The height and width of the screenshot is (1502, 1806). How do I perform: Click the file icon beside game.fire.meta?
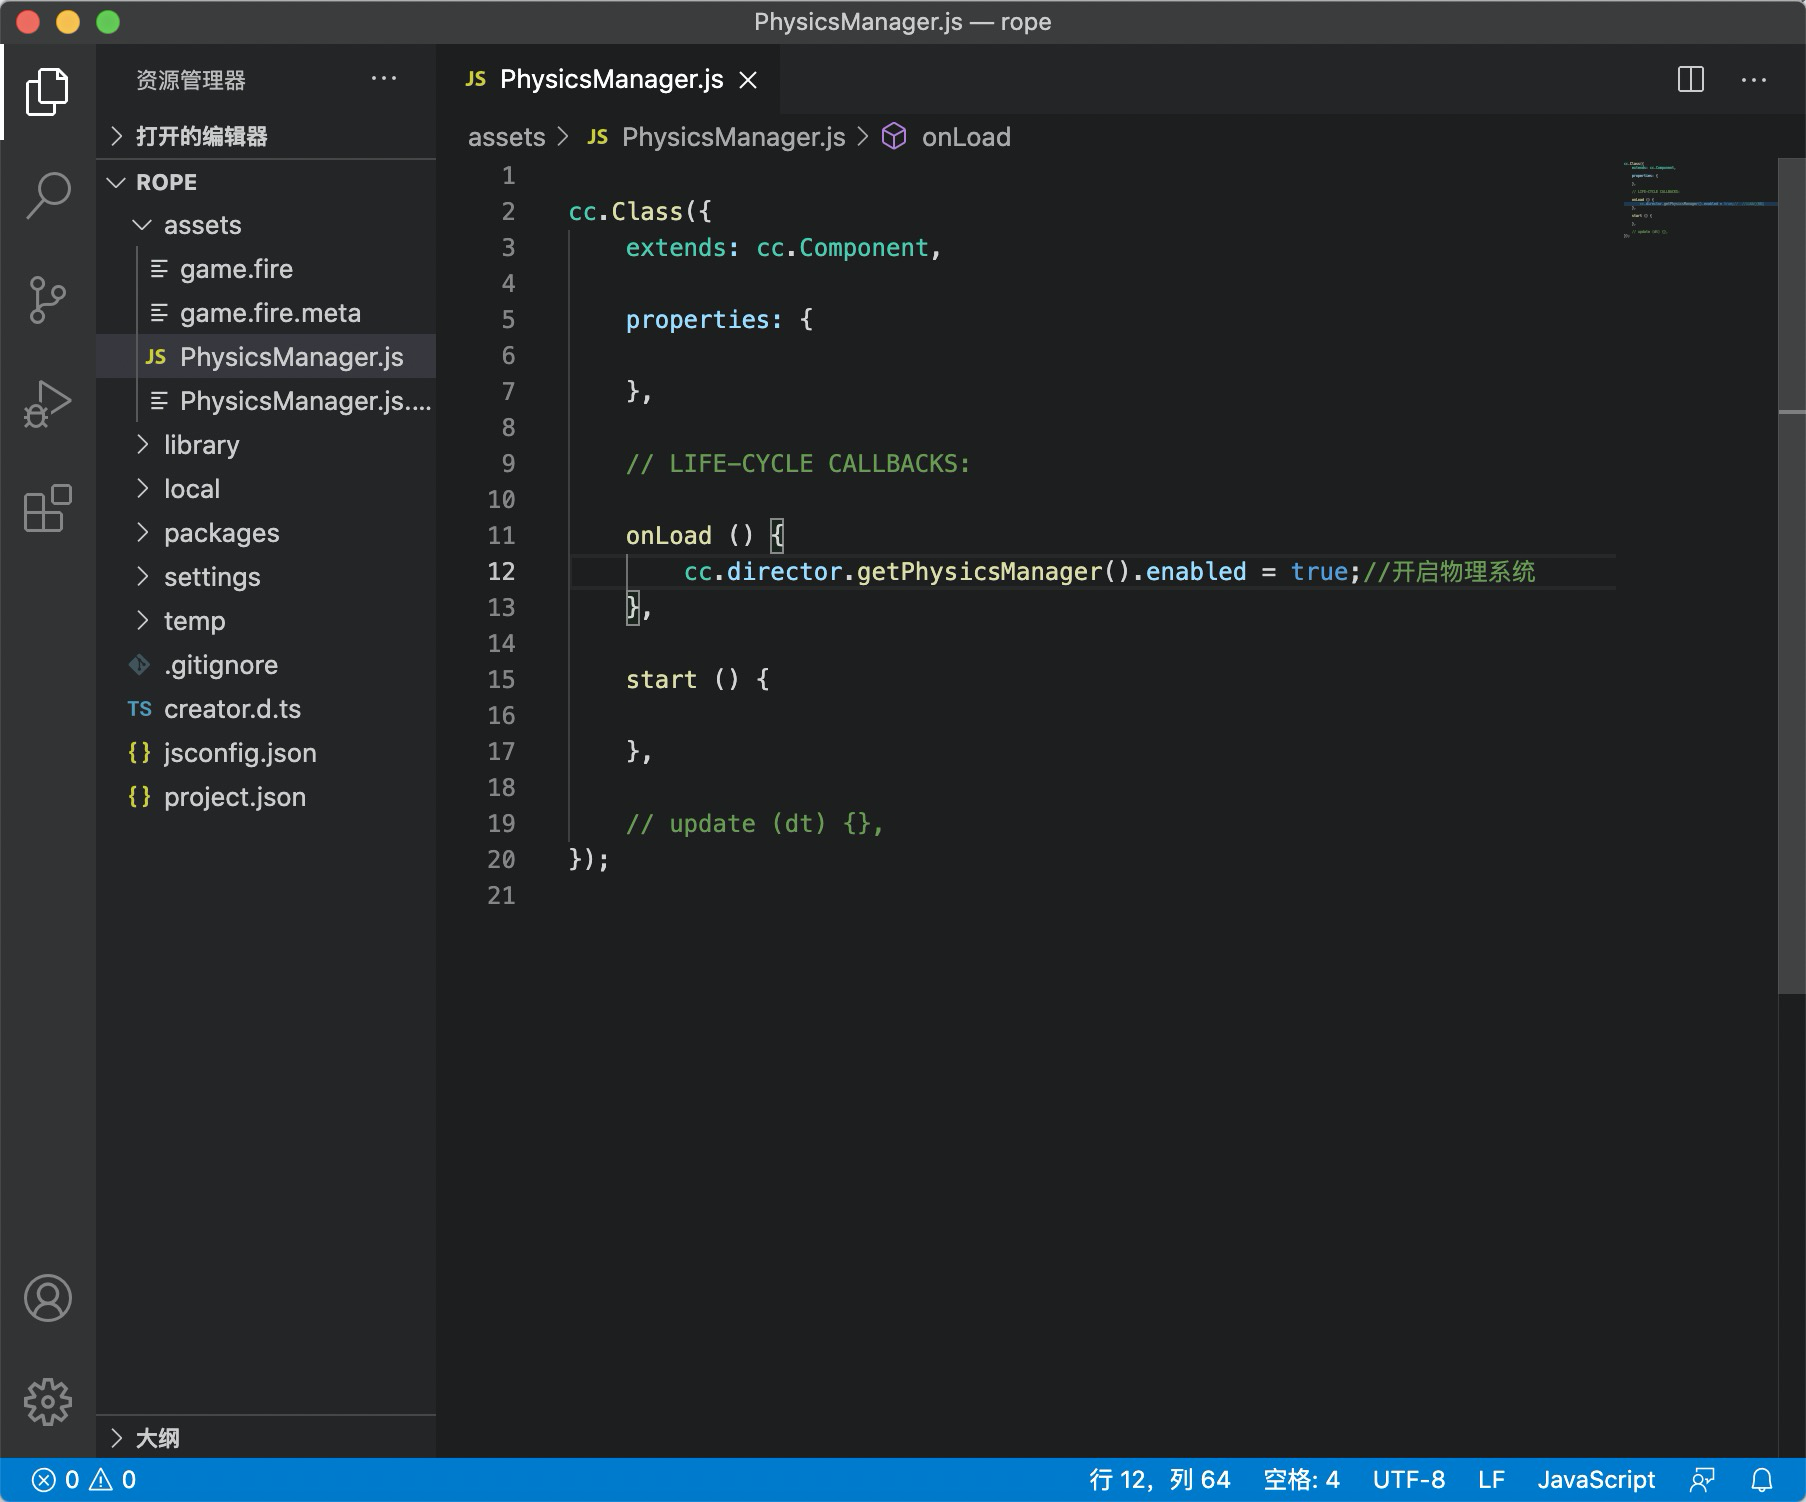click(x=159, y=313)
